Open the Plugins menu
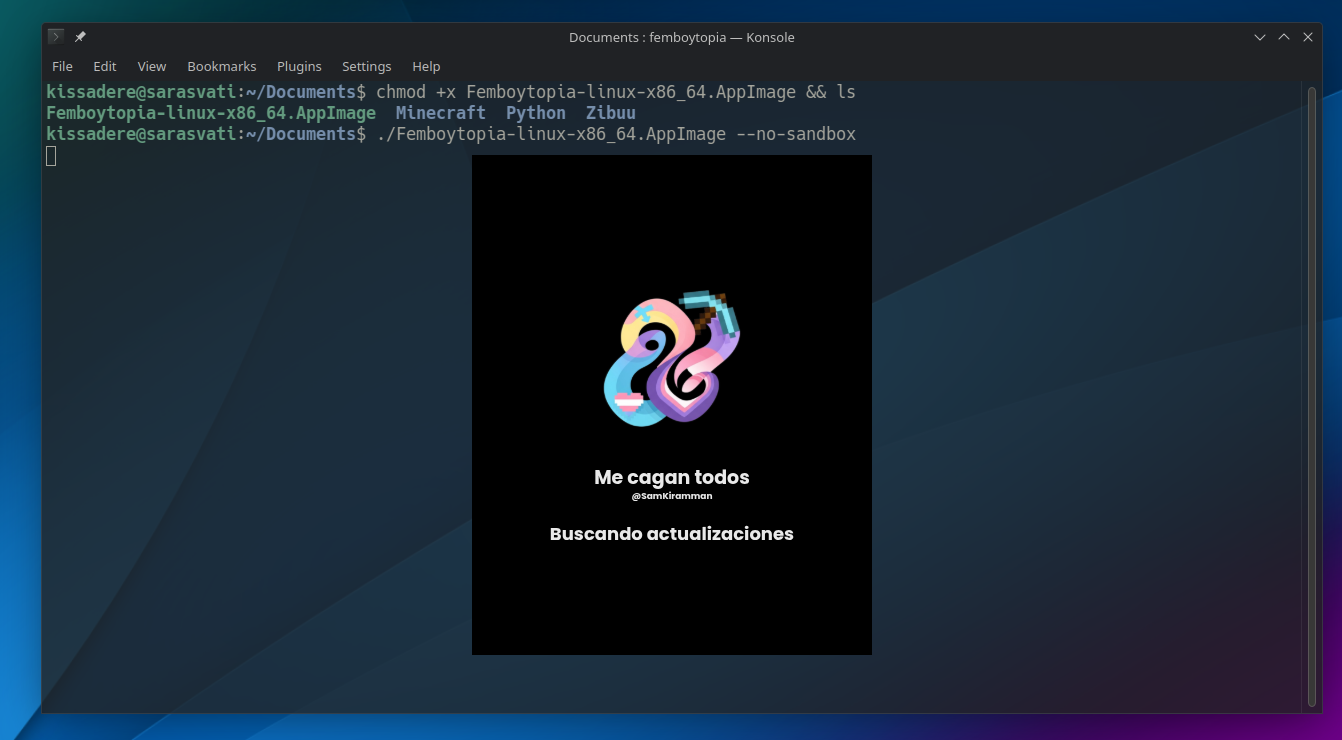The image size is (1342, 740). pos(299,66)
